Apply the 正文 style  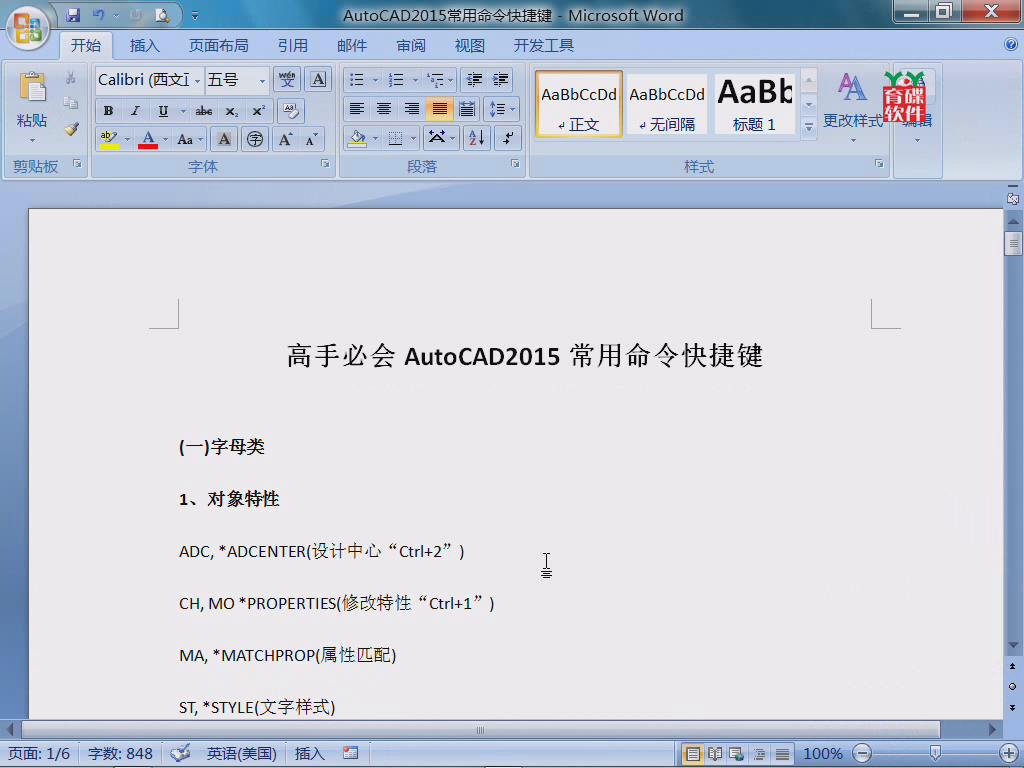click(x=579, y=104)
